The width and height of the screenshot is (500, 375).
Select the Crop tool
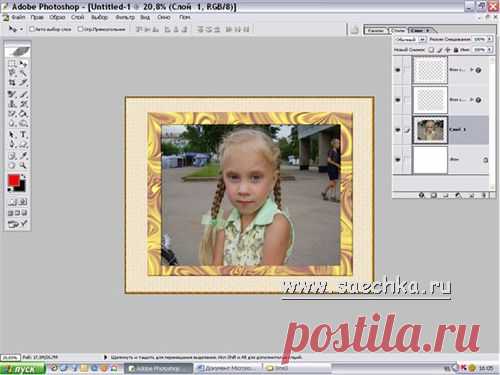12,82
